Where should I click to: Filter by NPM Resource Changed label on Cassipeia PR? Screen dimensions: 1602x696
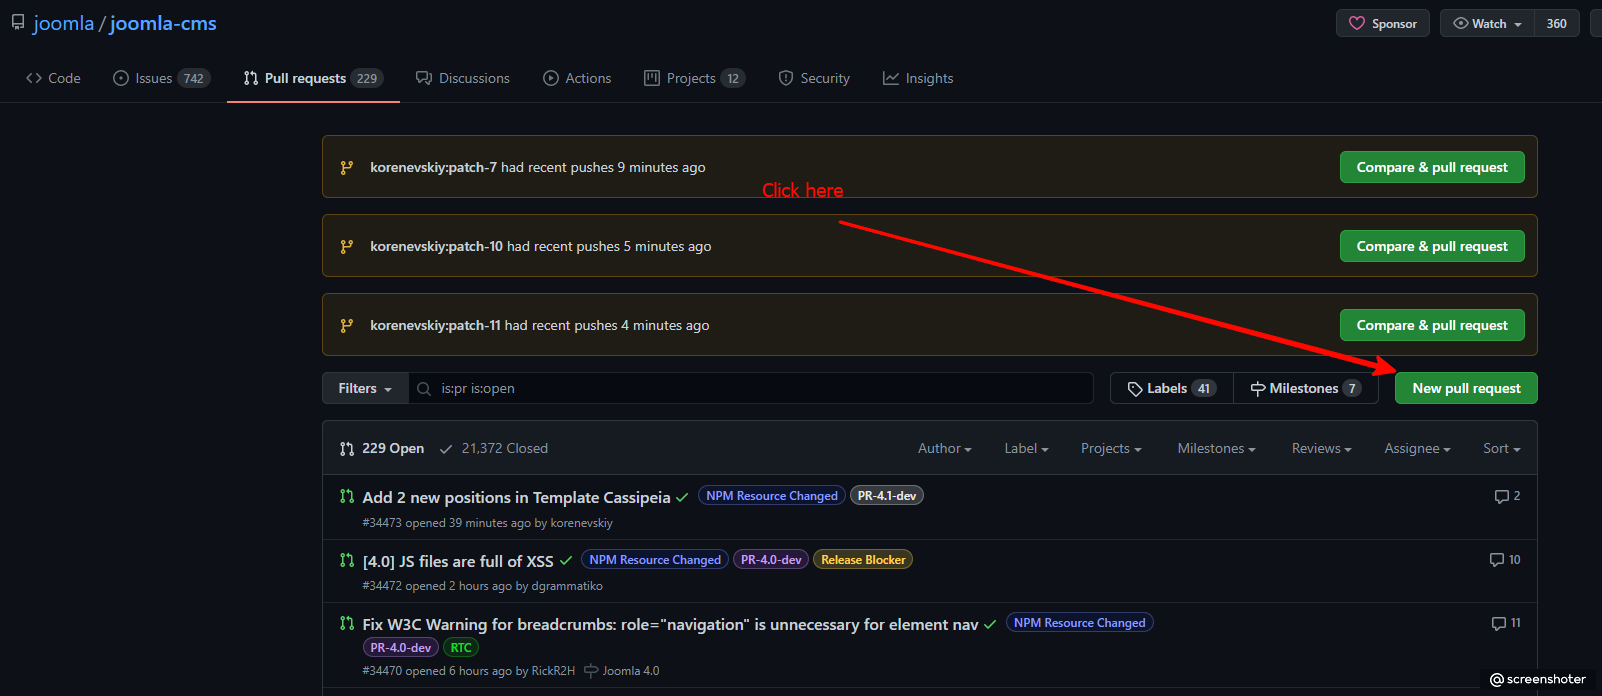[x=772, y=495]
